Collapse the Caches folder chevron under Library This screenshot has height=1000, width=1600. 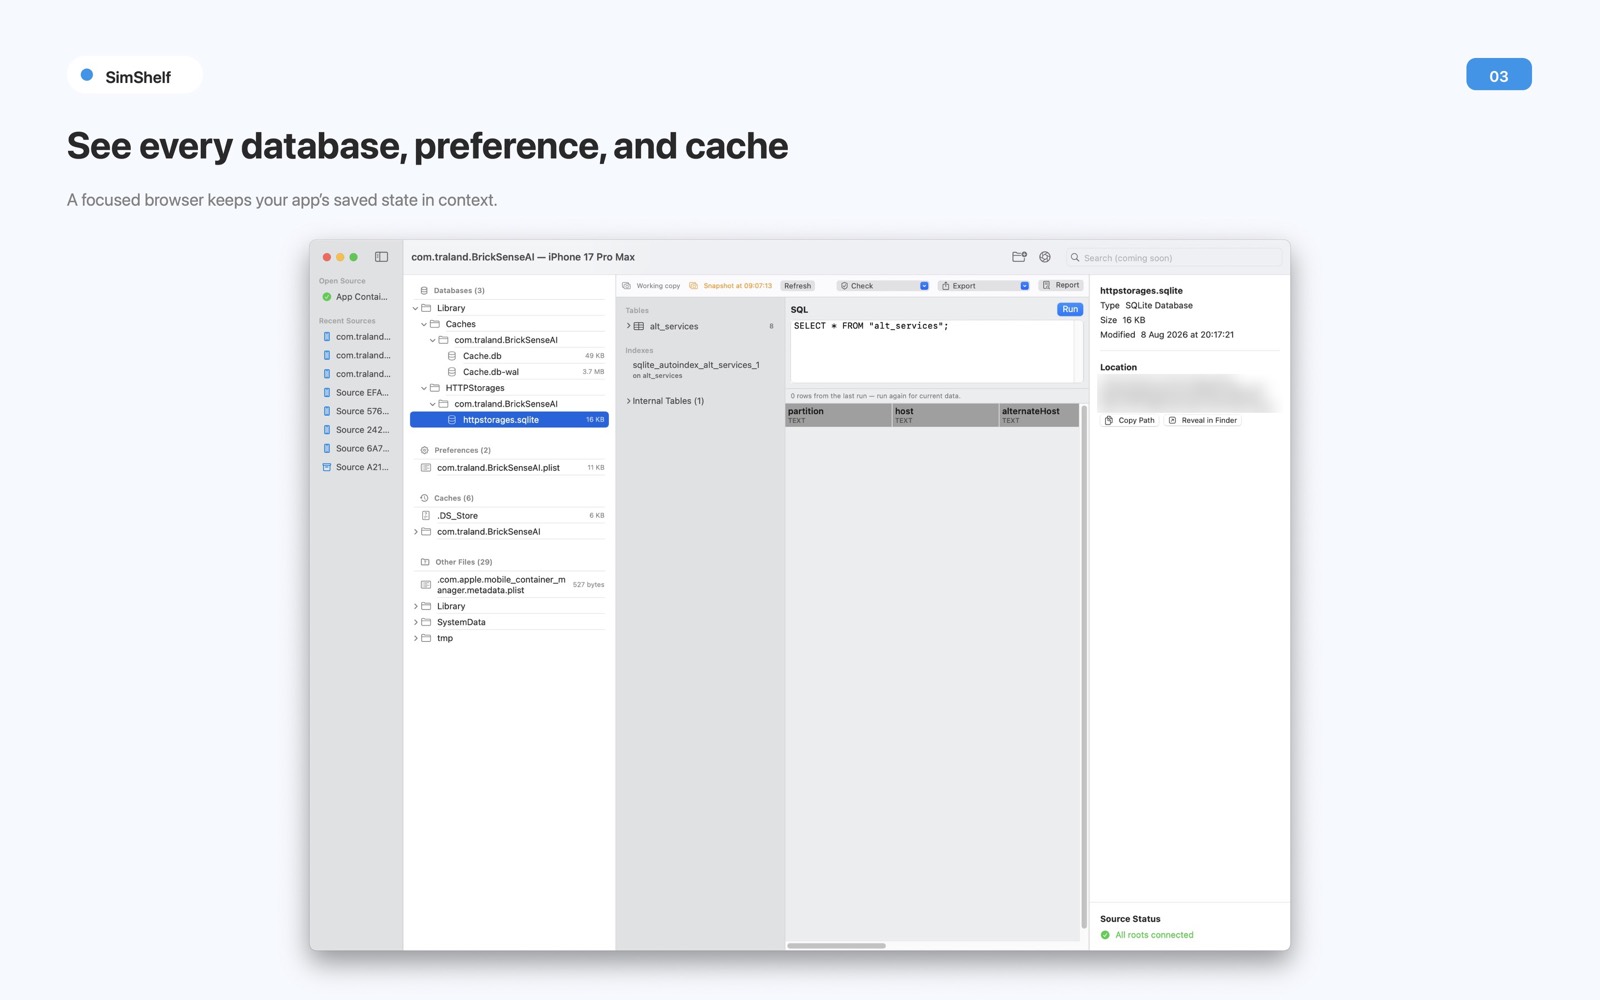click(424, 324)
